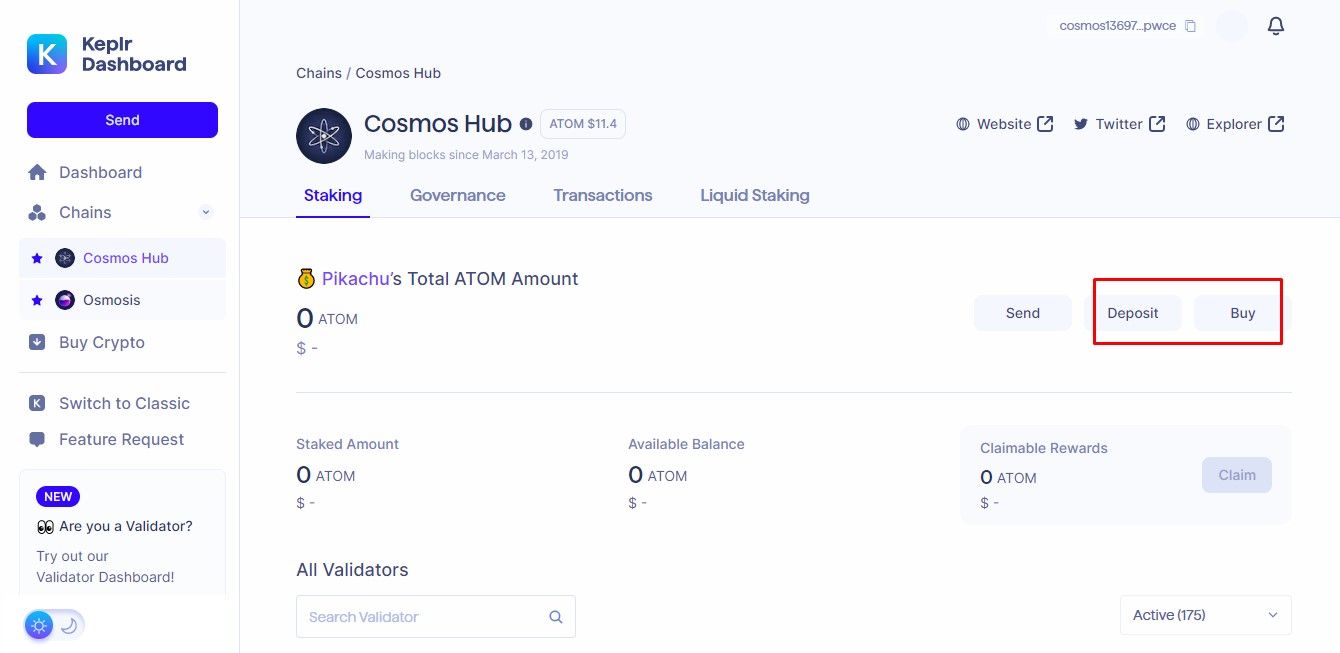
Task: Click the external link icon after Twitter
Action: (1157, 124)
